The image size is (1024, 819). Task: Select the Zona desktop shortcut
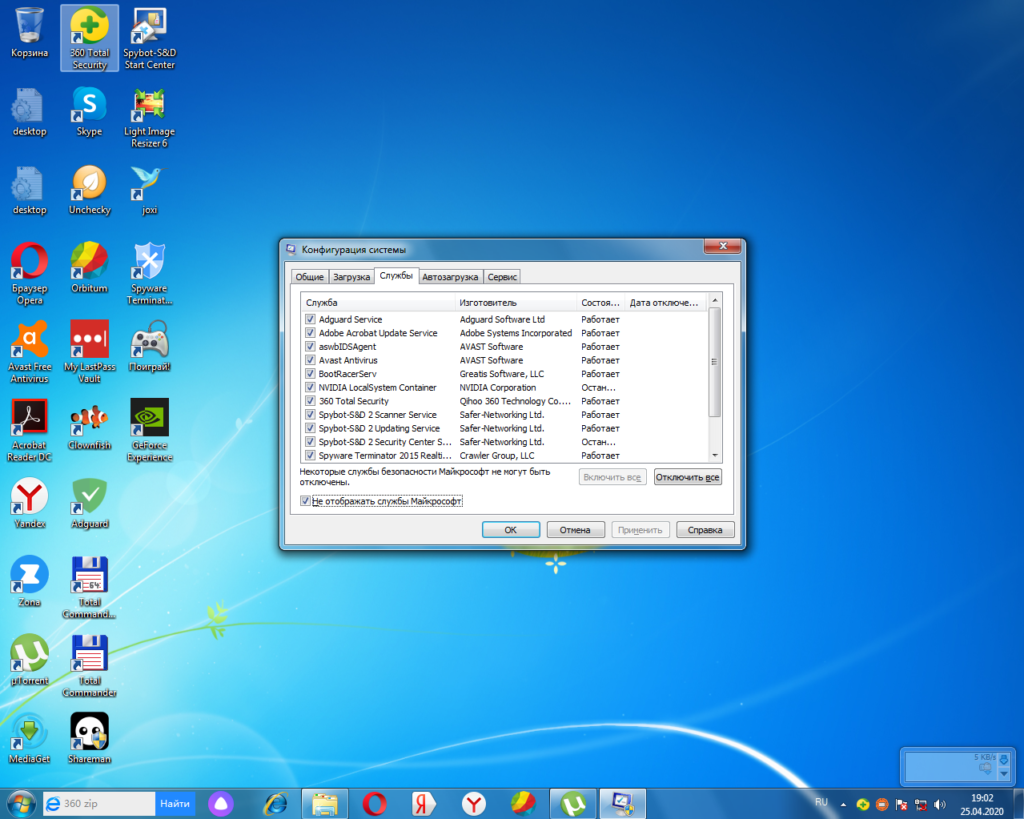pyautogui.click(x=29, y=581)
